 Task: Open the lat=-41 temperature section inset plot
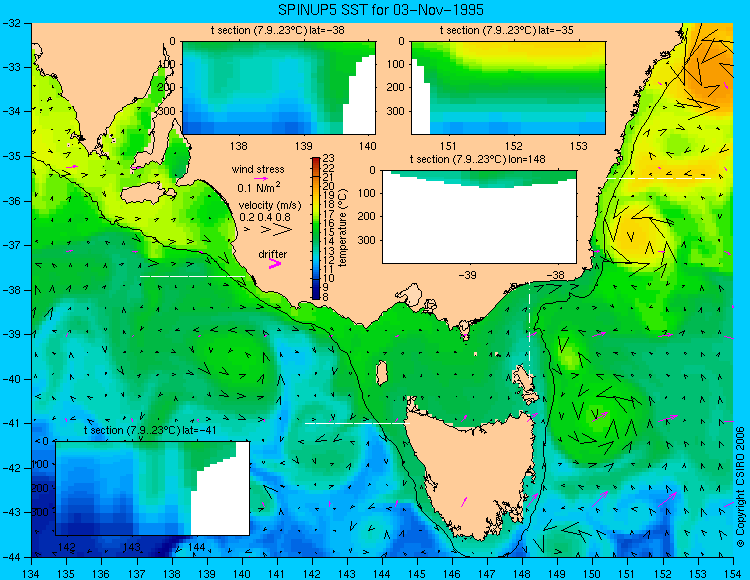153,488
